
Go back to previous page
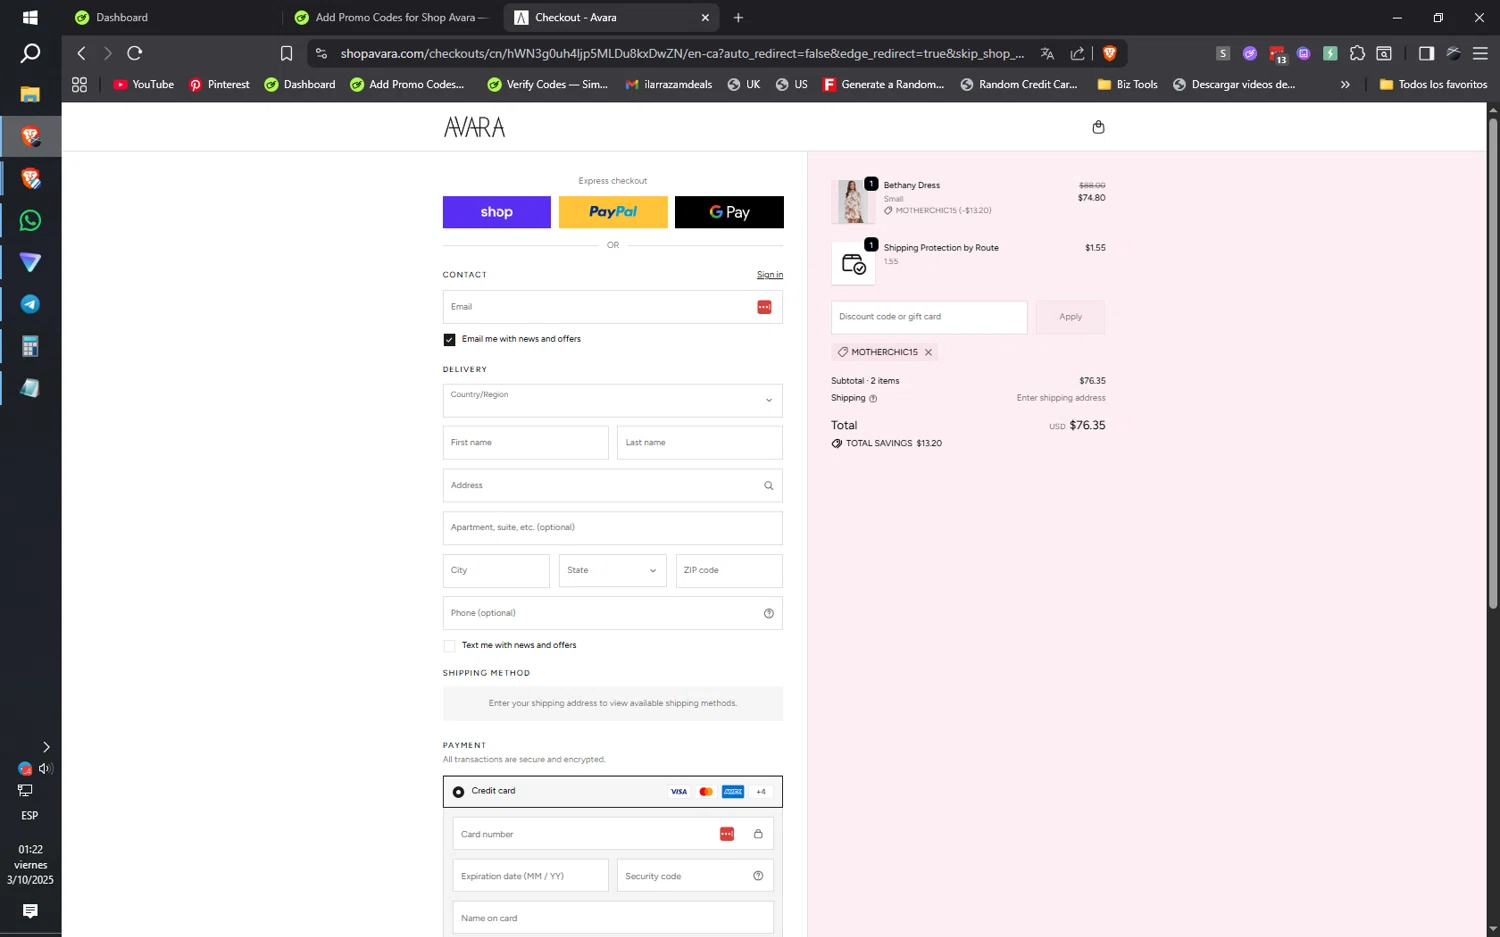coord(81,53)
